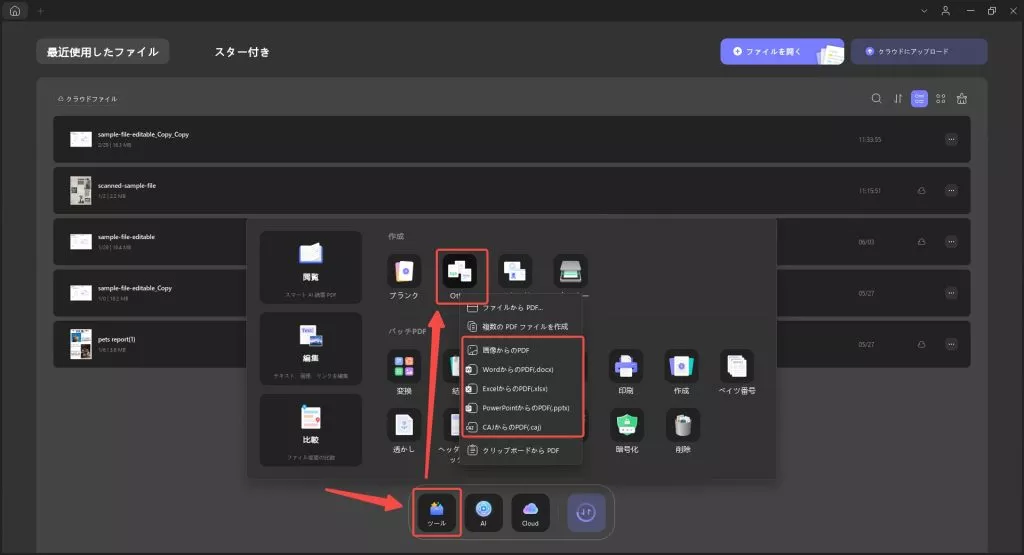Choose ファイルから PDF... menu item
Viewport: 1024px width, 555px height.
pyautogui.click(x=521, y=308)
